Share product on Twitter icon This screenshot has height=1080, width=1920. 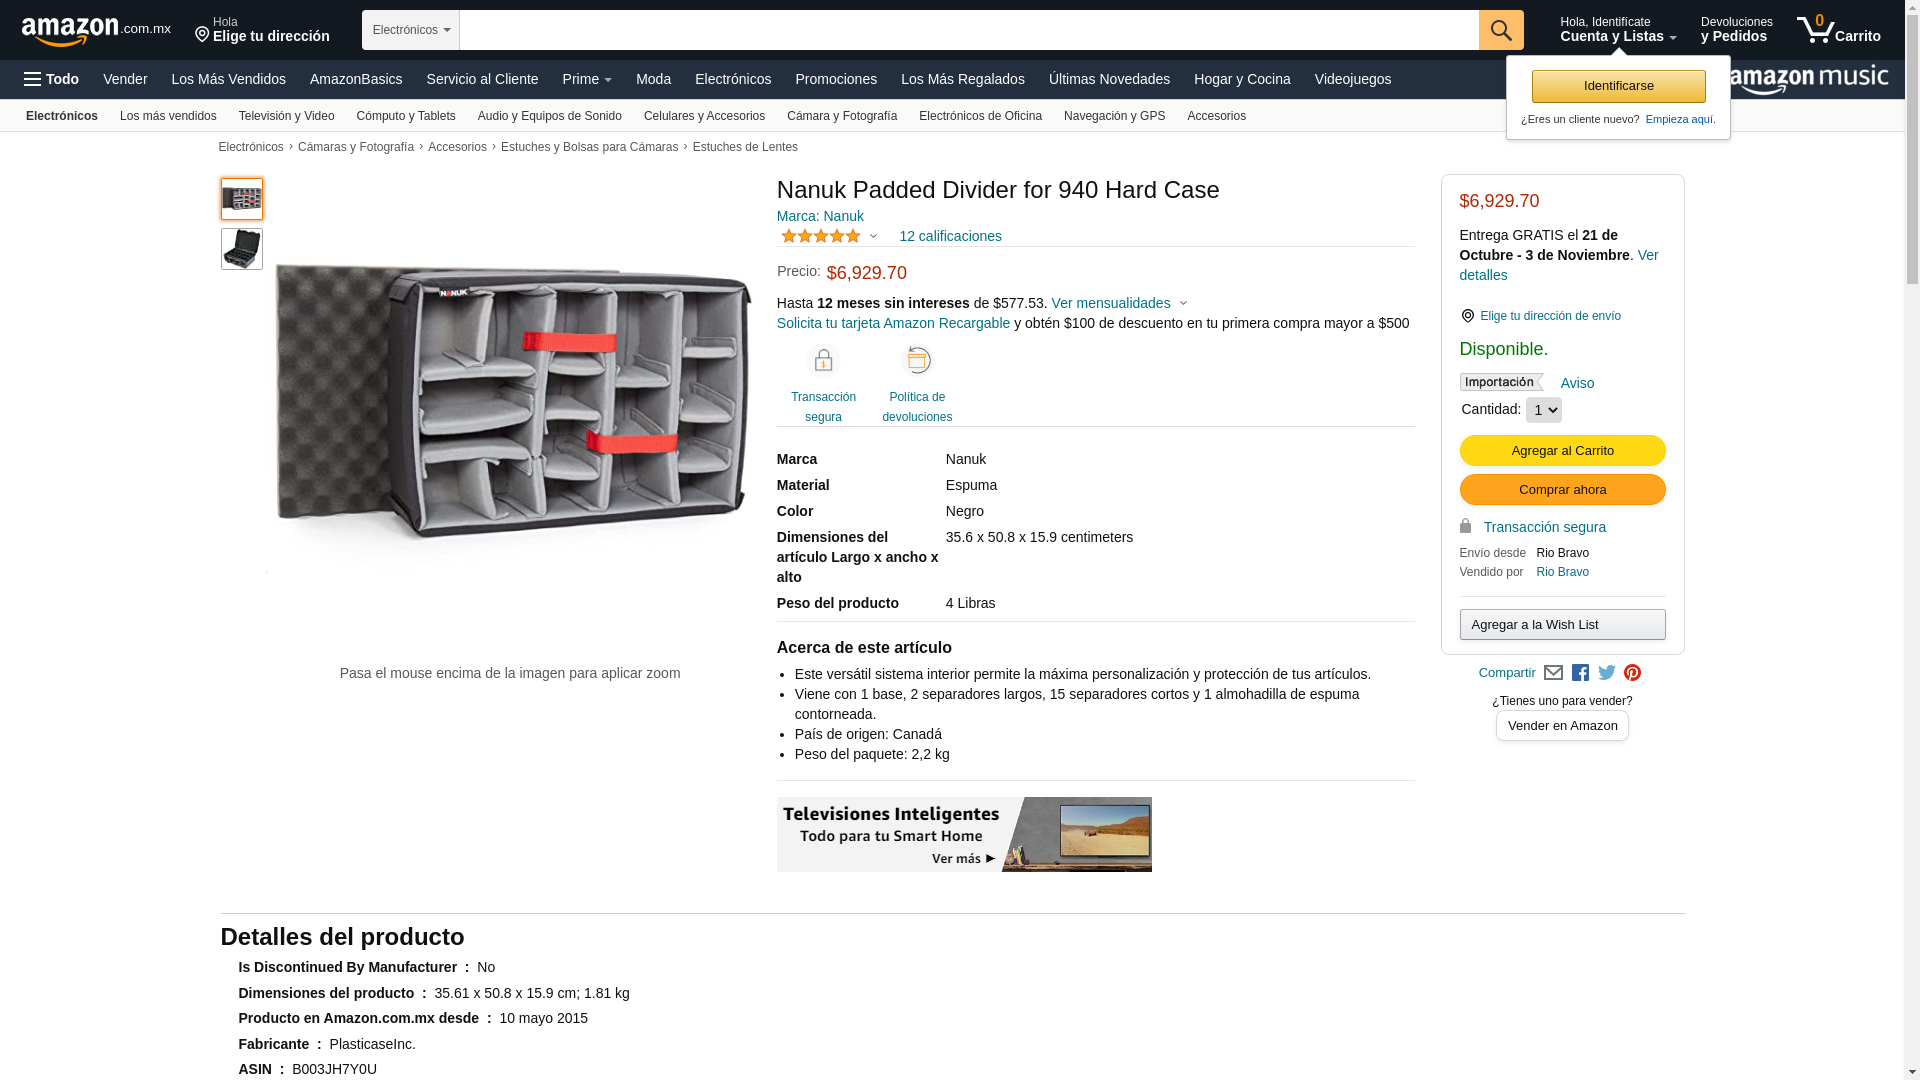(1607, 673)
